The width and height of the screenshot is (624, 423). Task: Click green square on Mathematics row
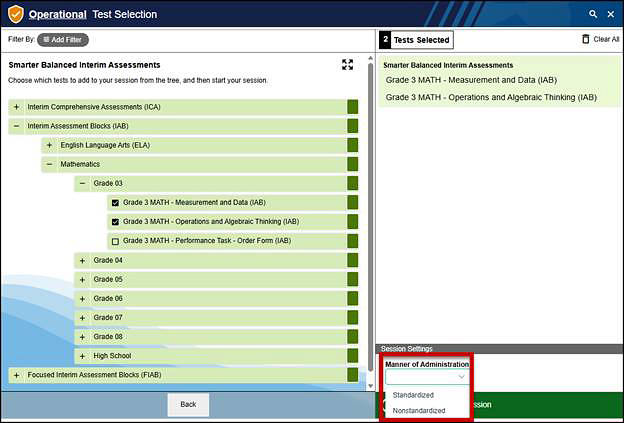353,164
